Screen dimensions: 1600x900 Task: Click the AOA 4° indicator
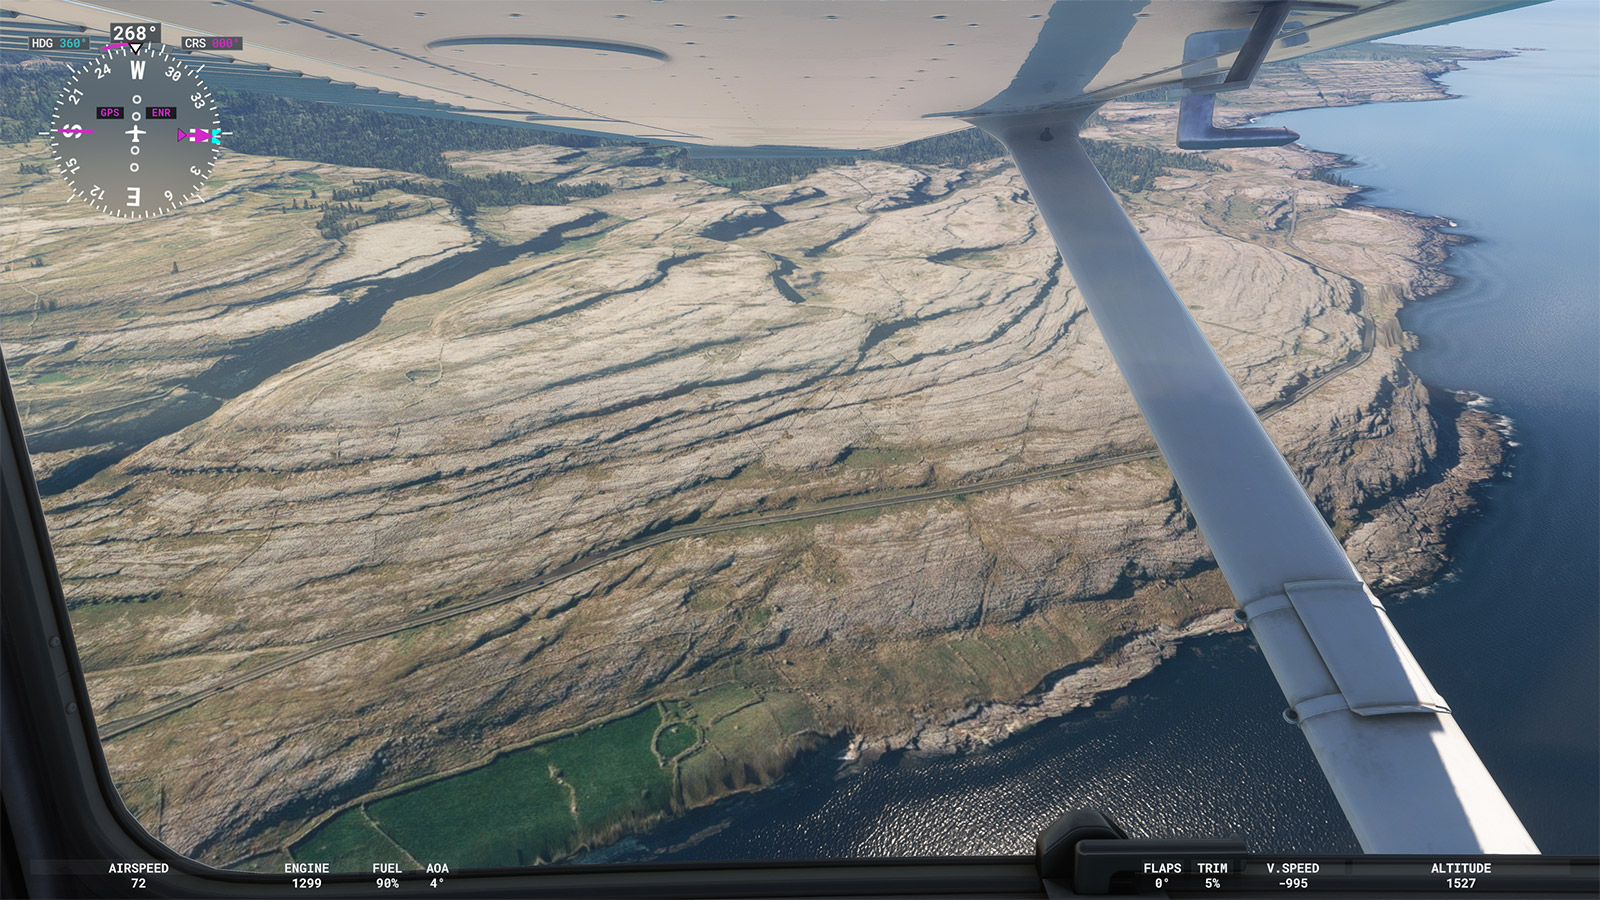[x=437, y=876]
